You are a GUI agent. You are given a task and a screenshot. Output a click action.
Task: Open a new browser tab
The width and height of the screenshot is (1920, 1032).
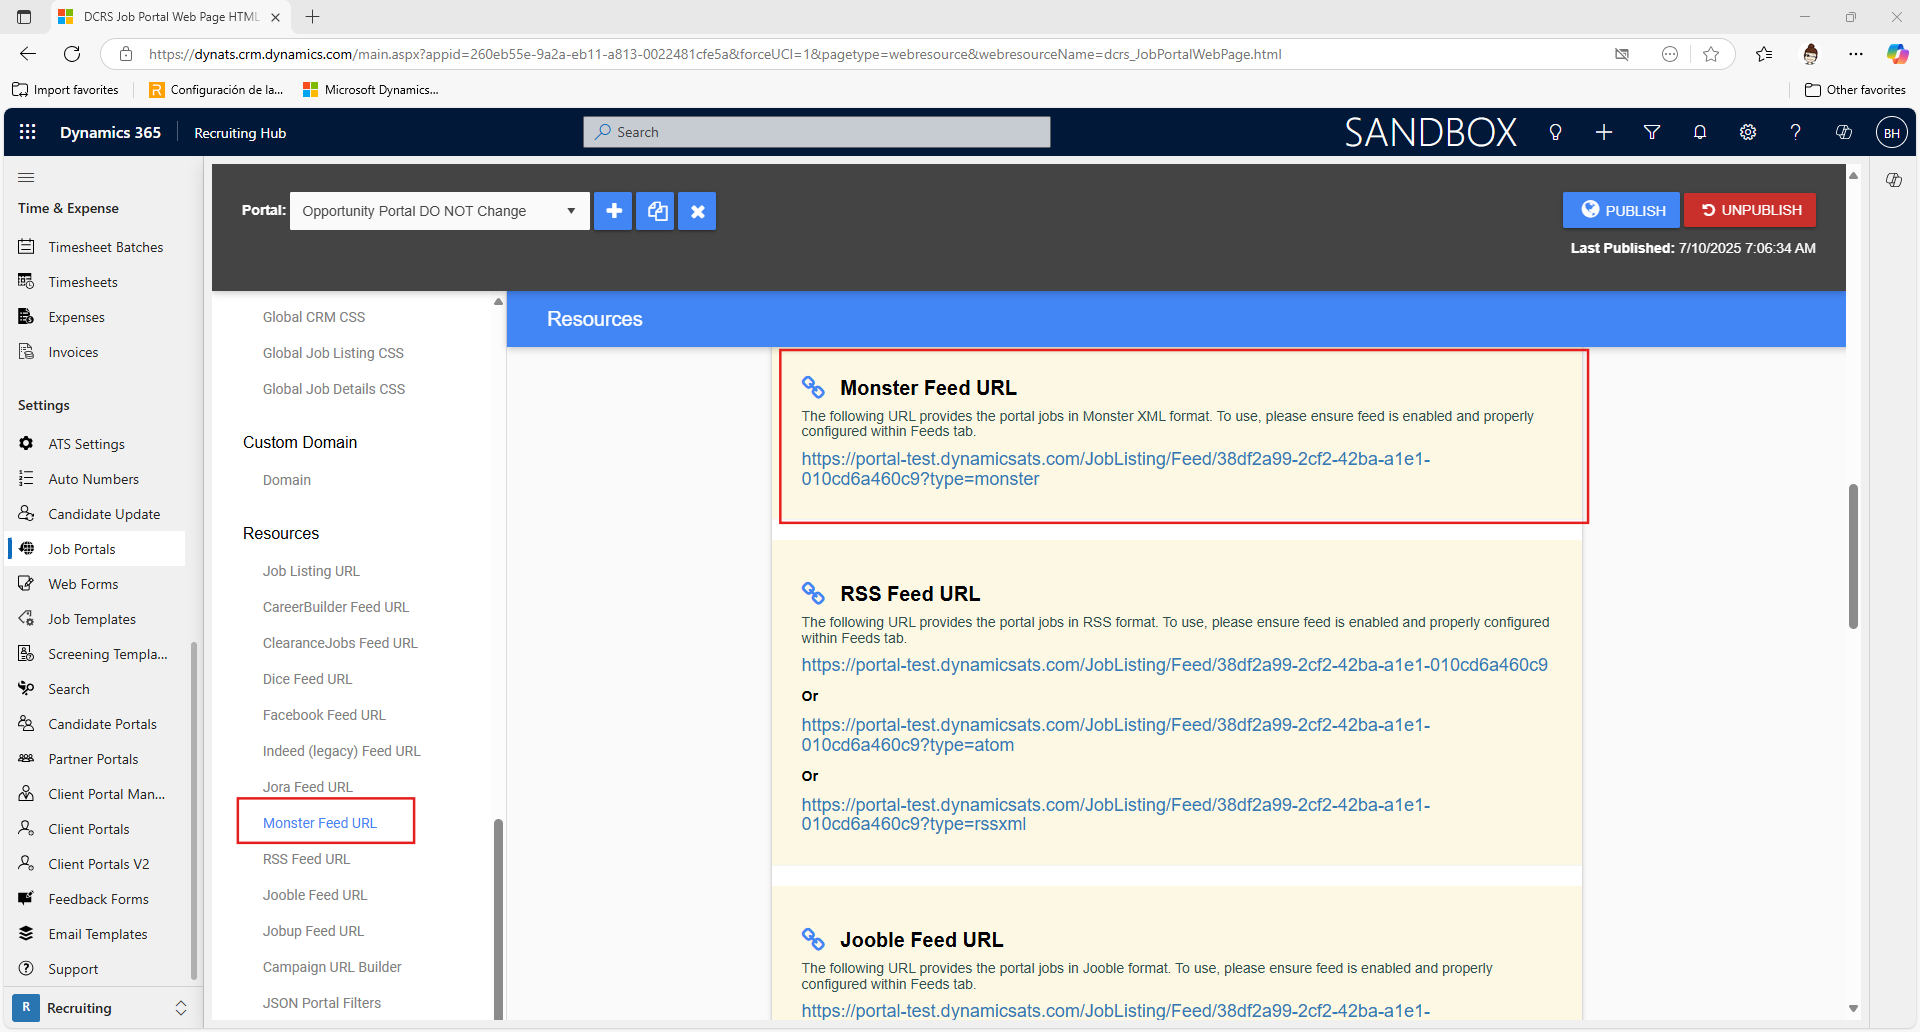[312, 16]
